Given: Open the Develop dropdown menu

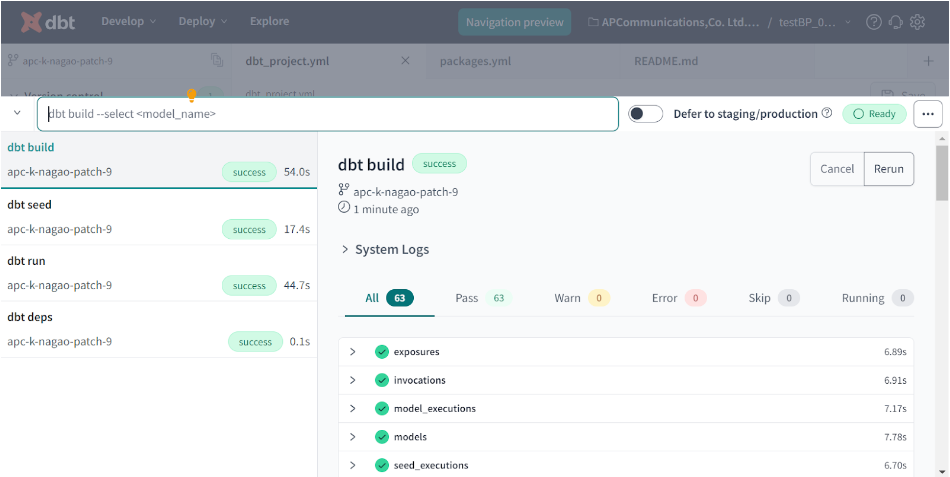Looking at the screenshot, I should (x=128, y=21).
